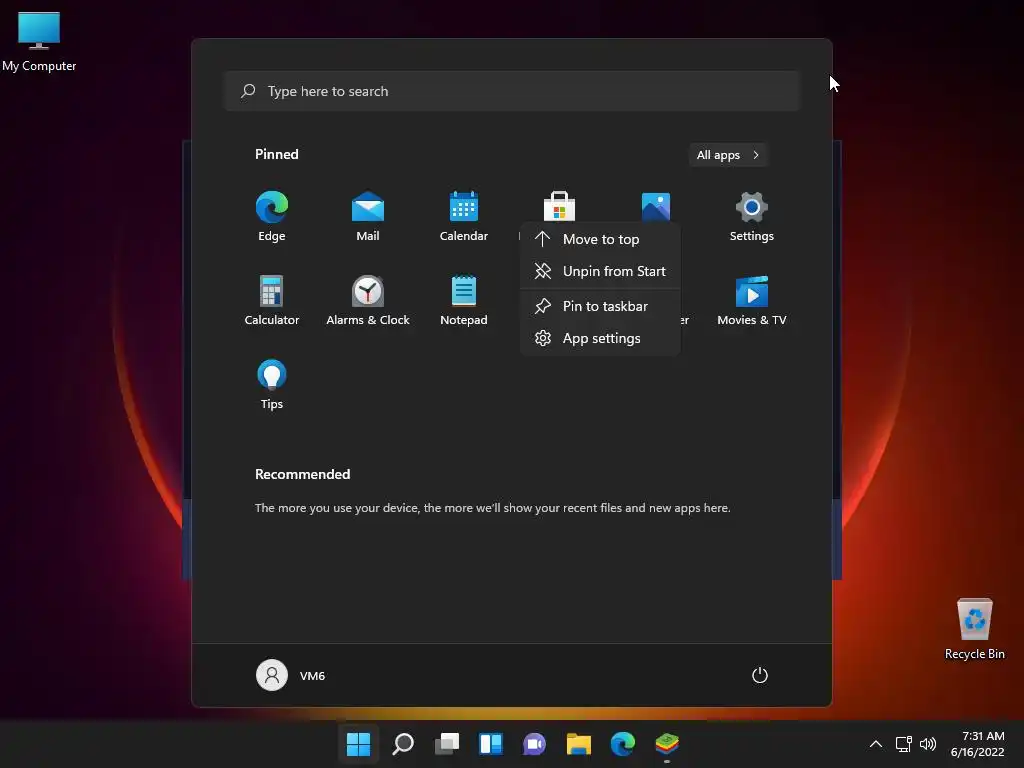Select Move to top in context menu
Screen dimensions: 1024x768
coord(600,239)
